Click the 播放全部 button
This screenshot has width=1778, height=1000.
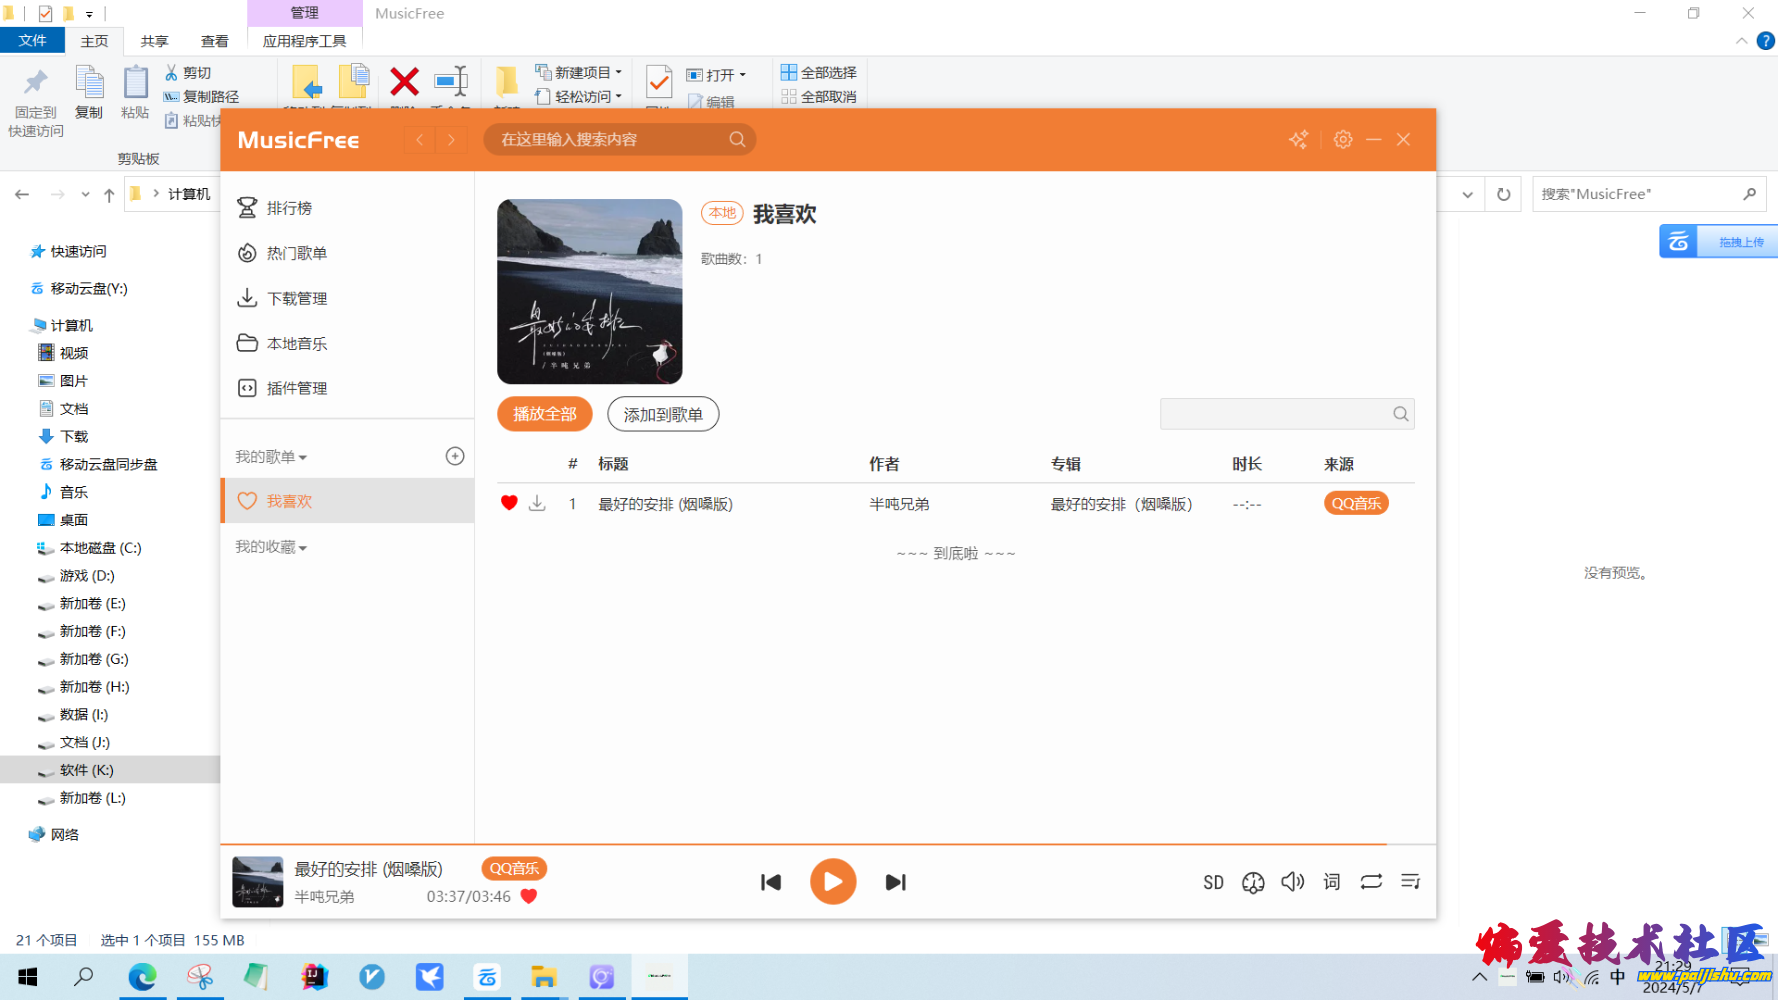pos(544,414)
